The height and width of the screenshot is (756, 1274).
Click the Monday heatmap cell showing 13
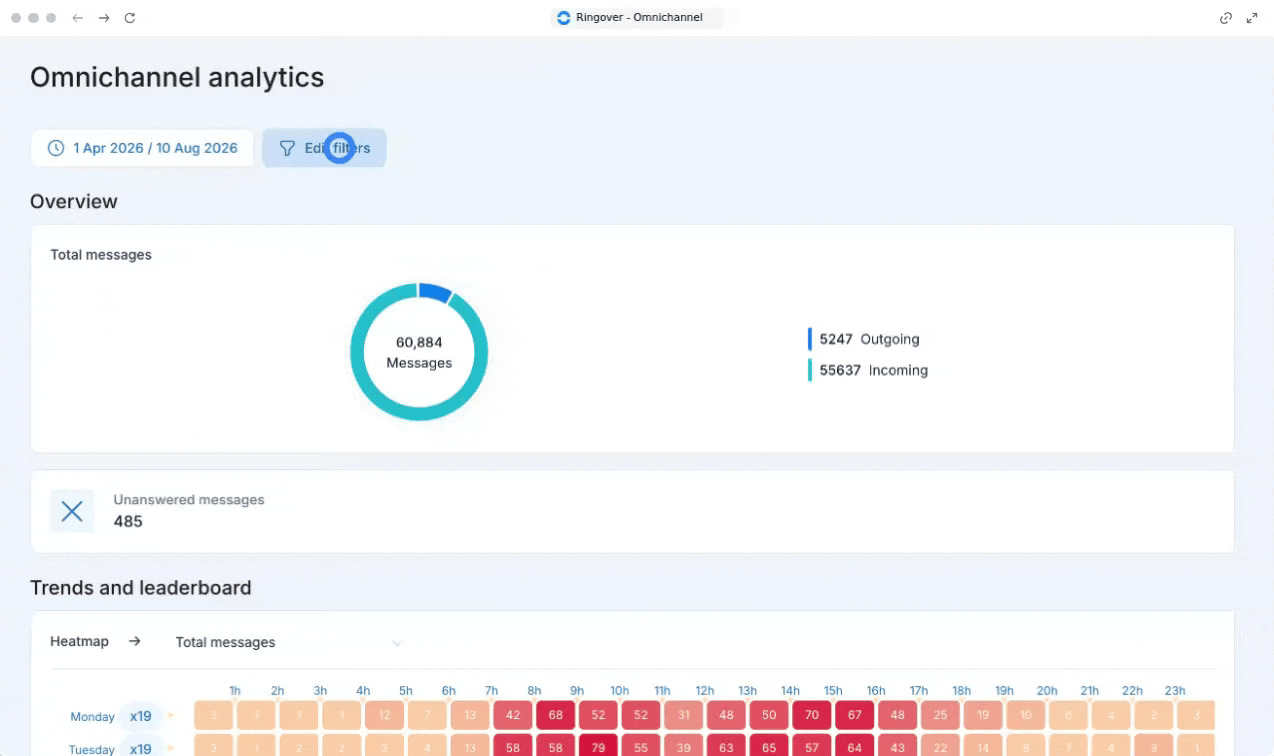pos(470,715)
